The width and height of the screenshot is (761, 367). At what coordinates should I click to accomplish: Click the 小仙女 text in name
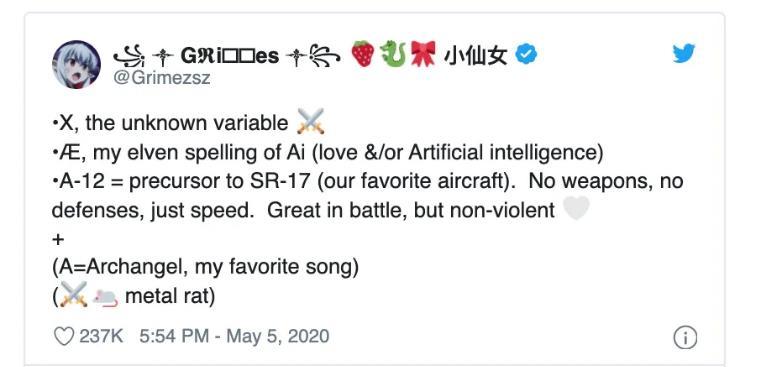coord(476,55)
